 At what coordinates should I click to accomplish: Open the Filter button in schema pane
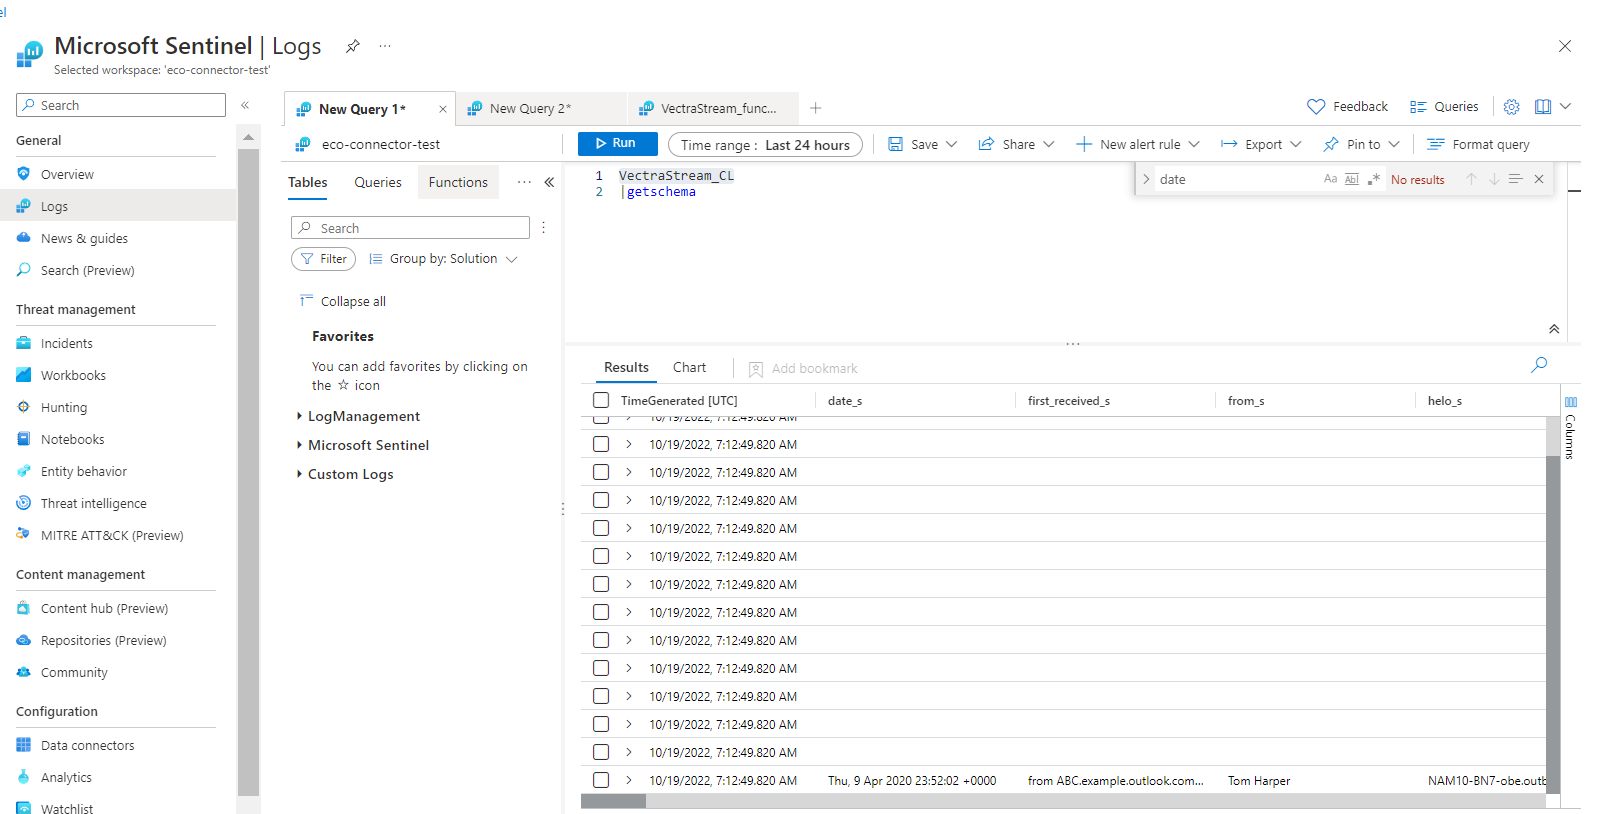[x=323, y=259]
